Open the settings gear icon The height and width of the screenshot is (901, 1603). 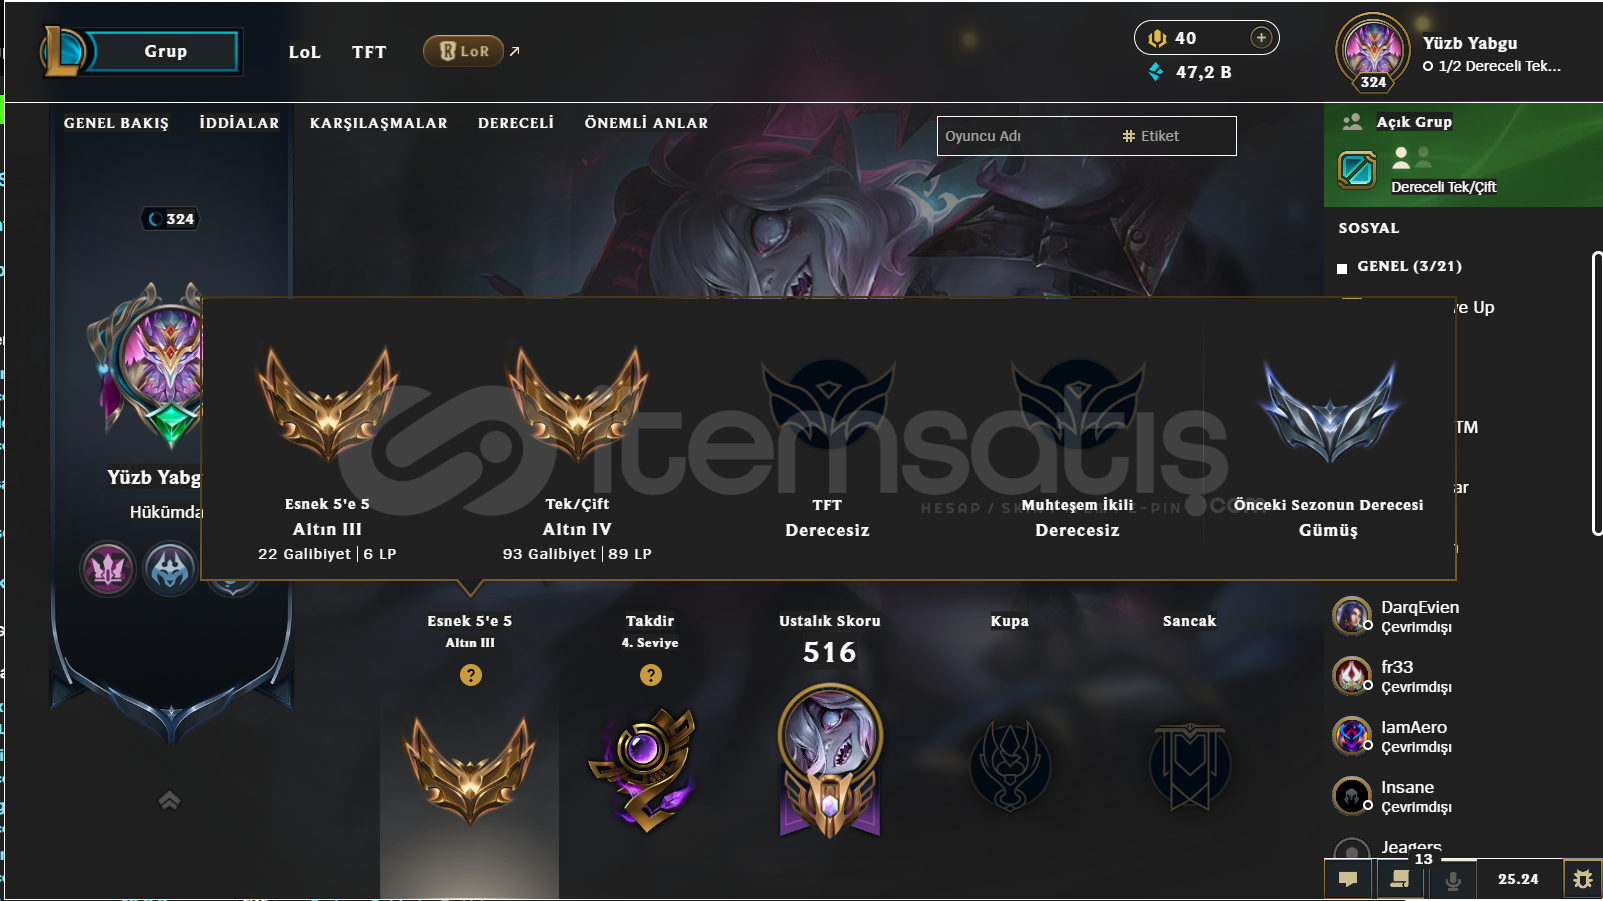coord(1582,879)
